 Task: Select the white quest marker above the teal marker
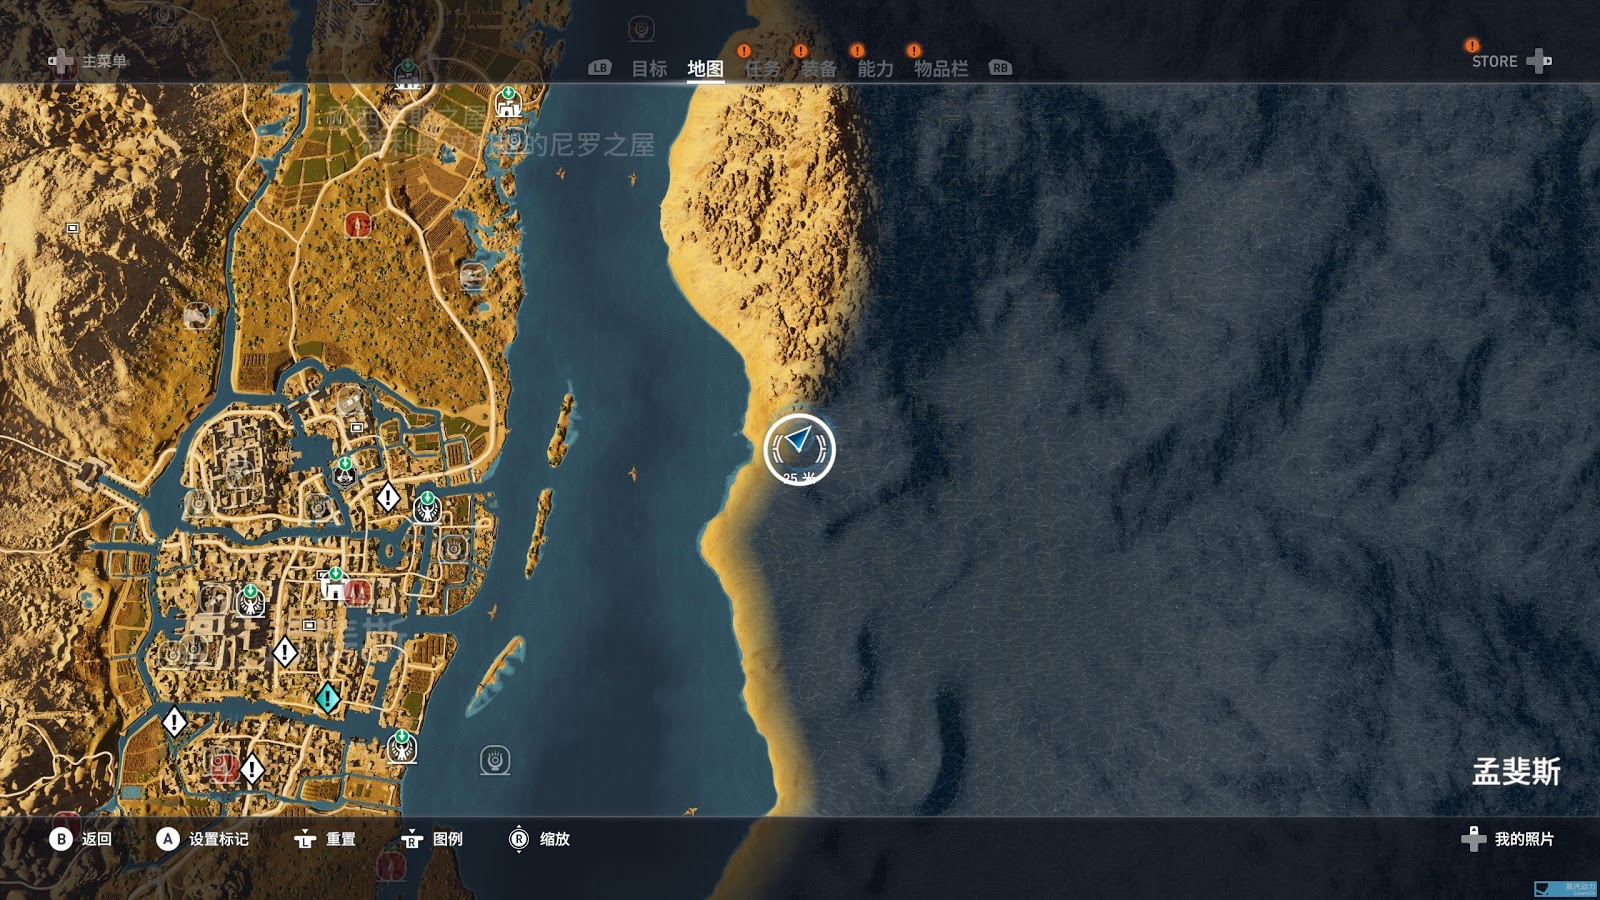point(285,653)
